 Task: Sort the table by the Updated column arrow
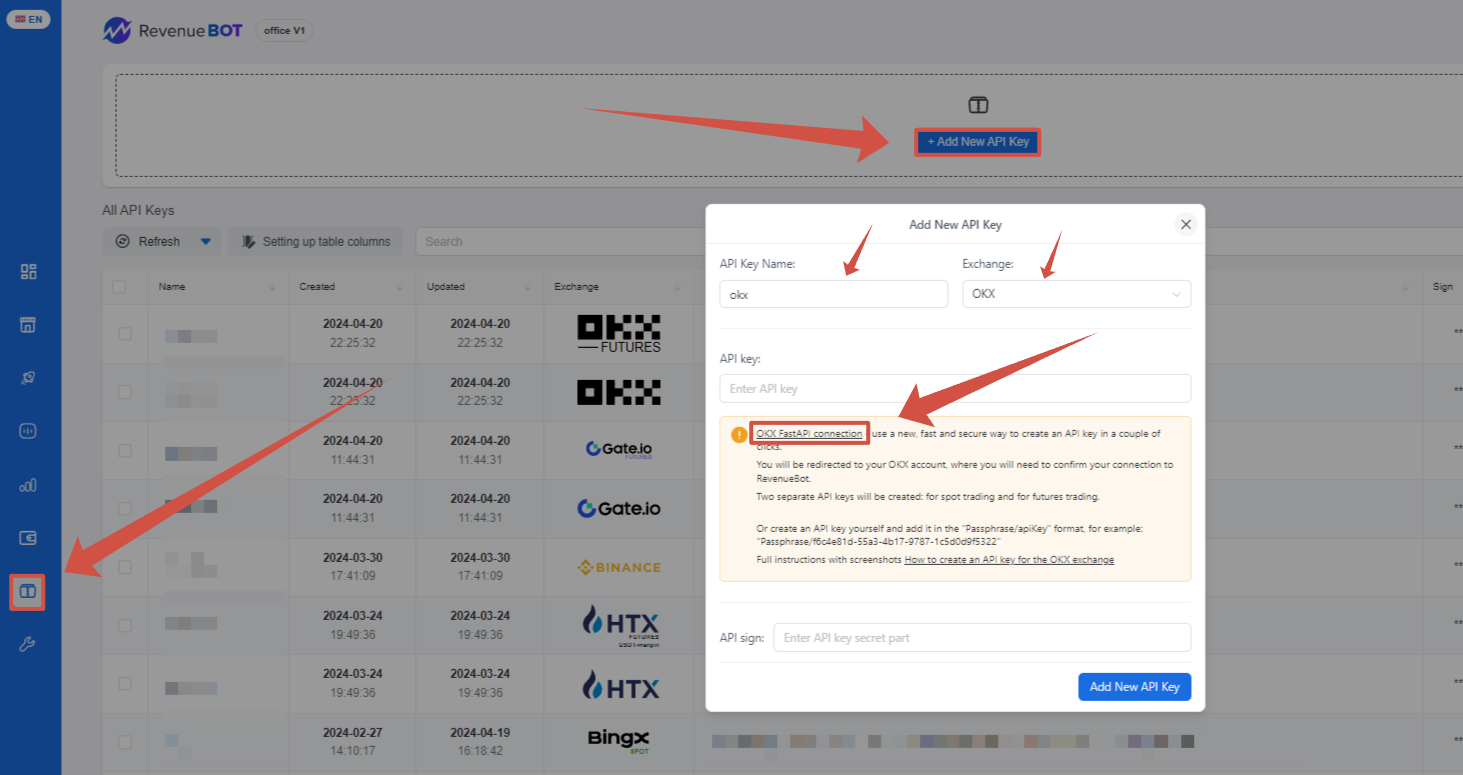pos(528,287)
